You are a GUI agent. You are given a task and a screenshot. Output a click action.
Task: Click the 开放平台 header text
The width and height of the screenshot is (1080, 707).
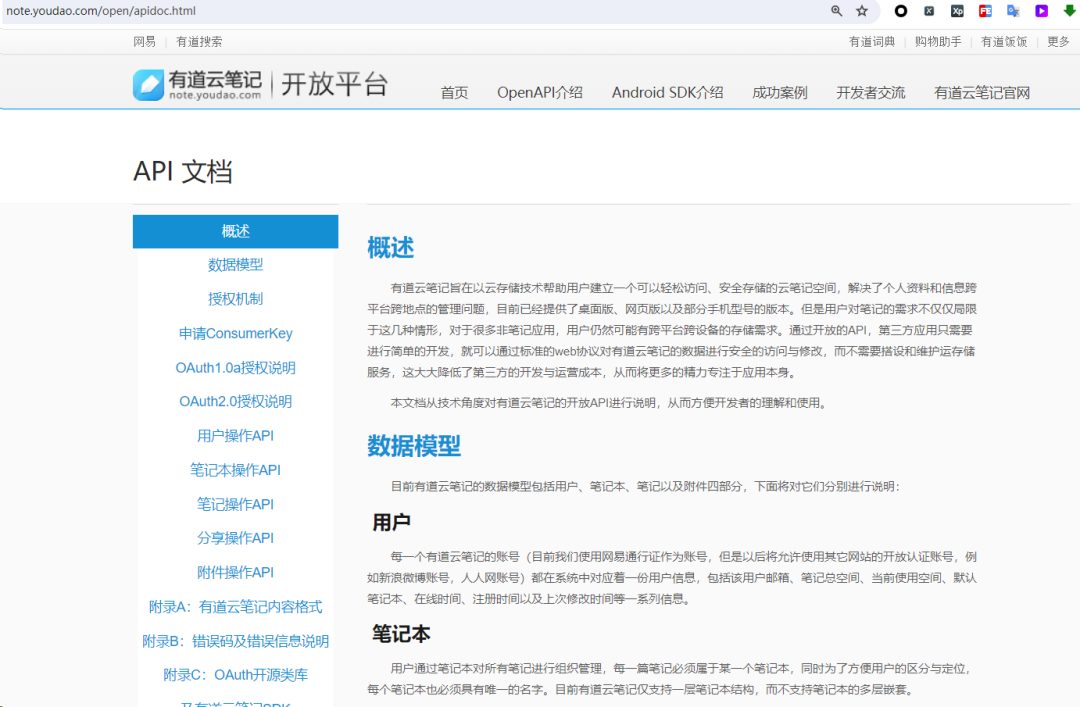335,85
